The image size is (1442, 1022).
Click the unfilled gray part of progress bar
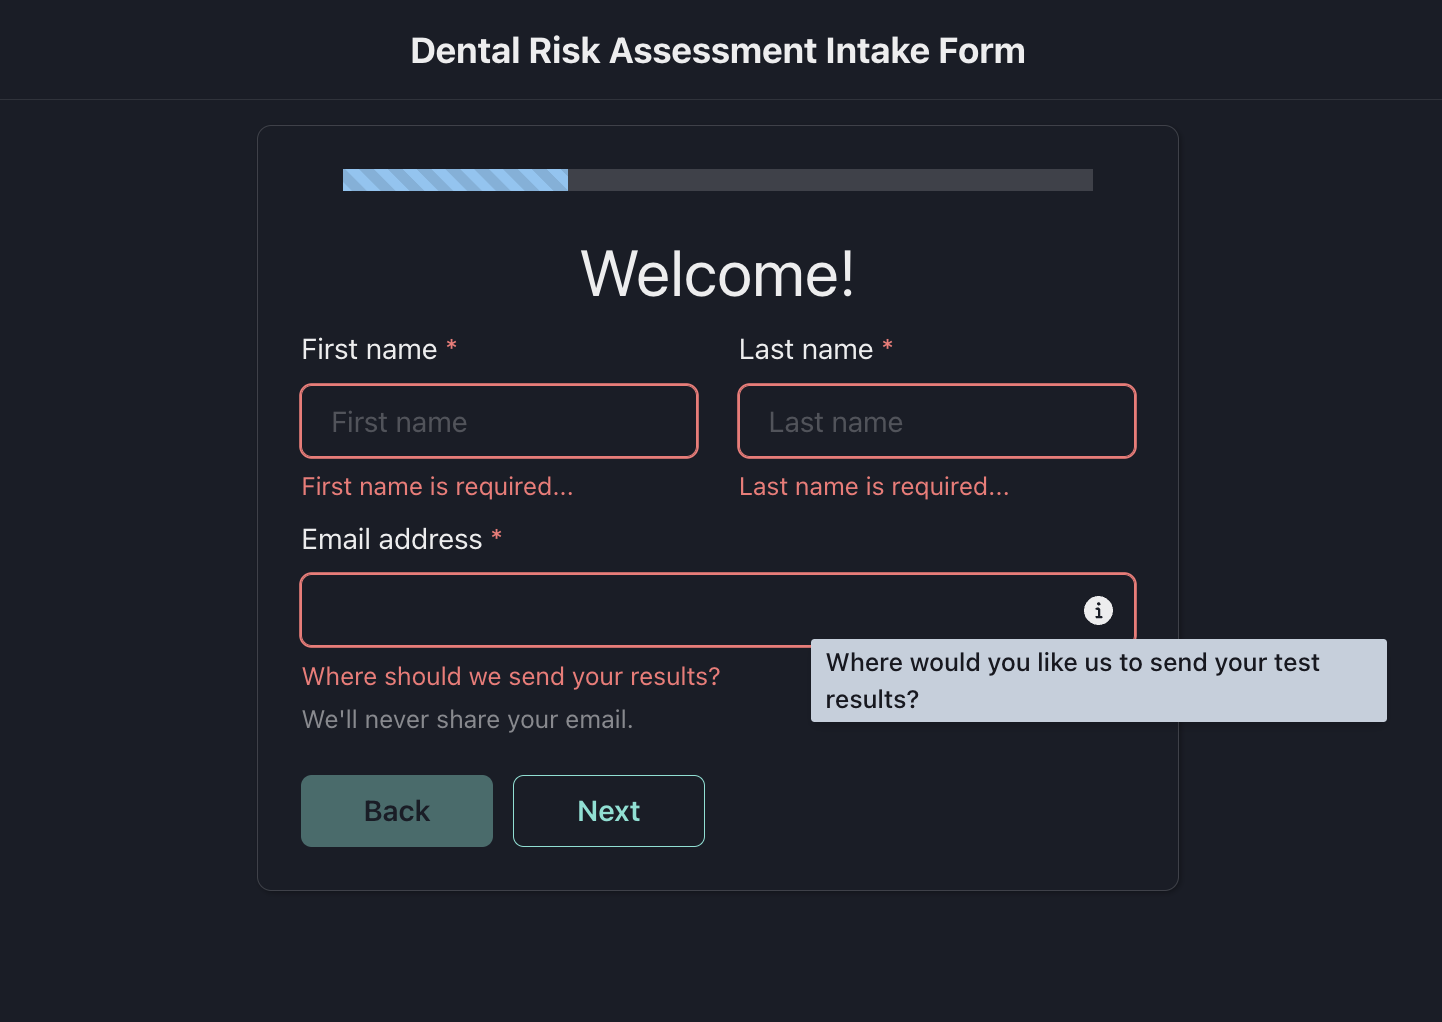830,180
